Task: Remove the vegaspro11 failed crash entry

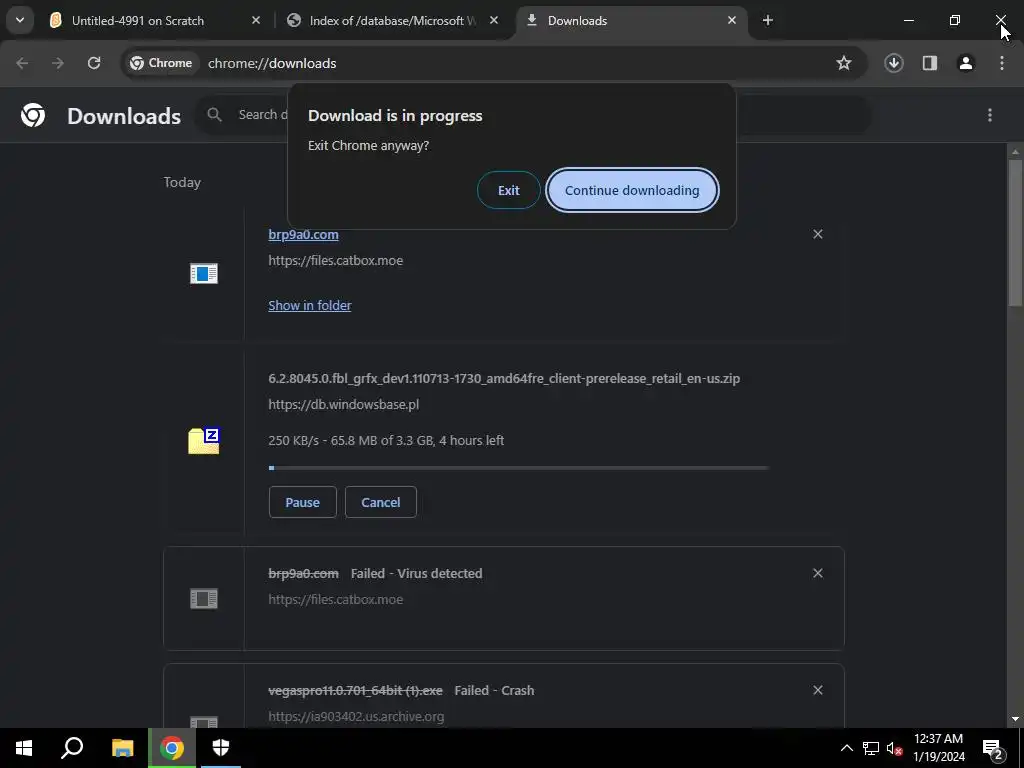Action: (x=818, y=690)
